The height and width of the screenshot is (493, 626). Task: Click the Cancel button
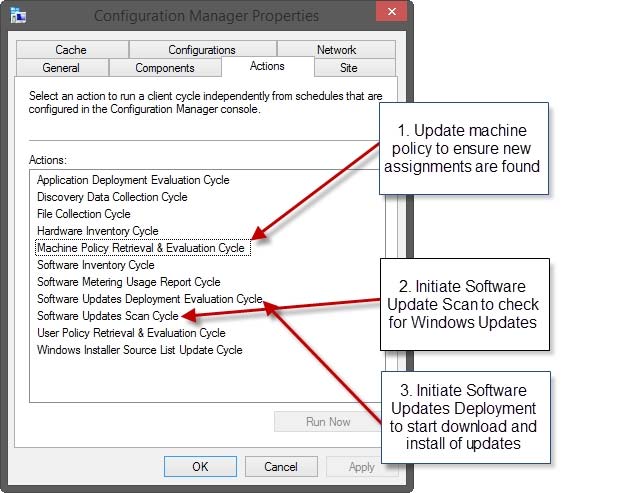coord(281,467)
